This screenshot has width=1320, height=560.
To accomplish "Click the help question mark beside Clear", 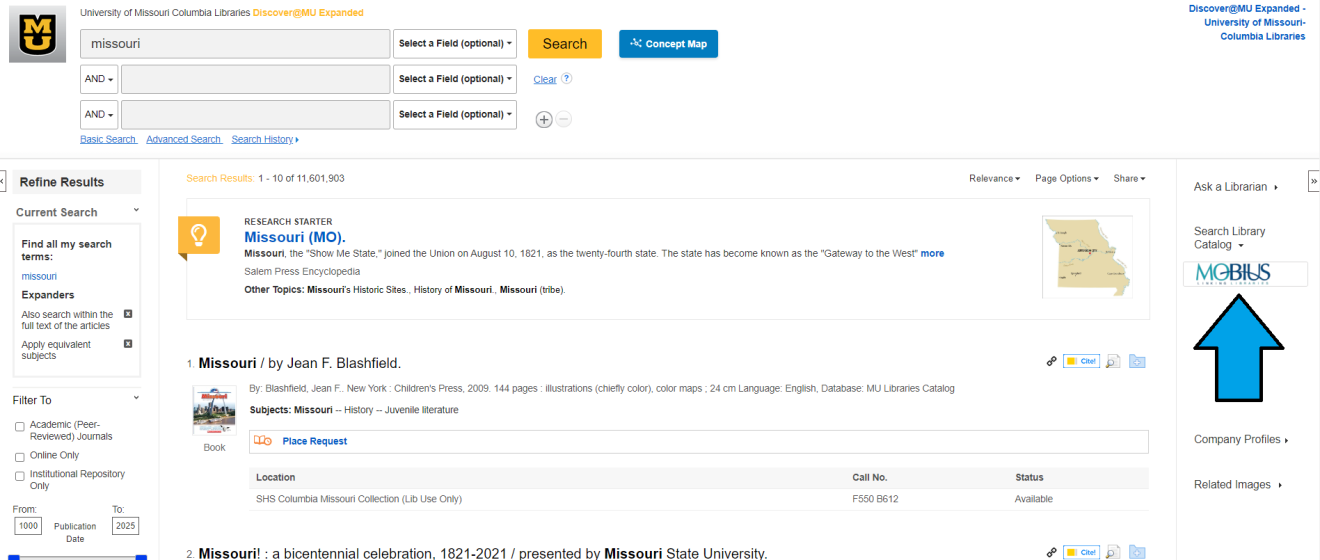I will coord(567,79).
